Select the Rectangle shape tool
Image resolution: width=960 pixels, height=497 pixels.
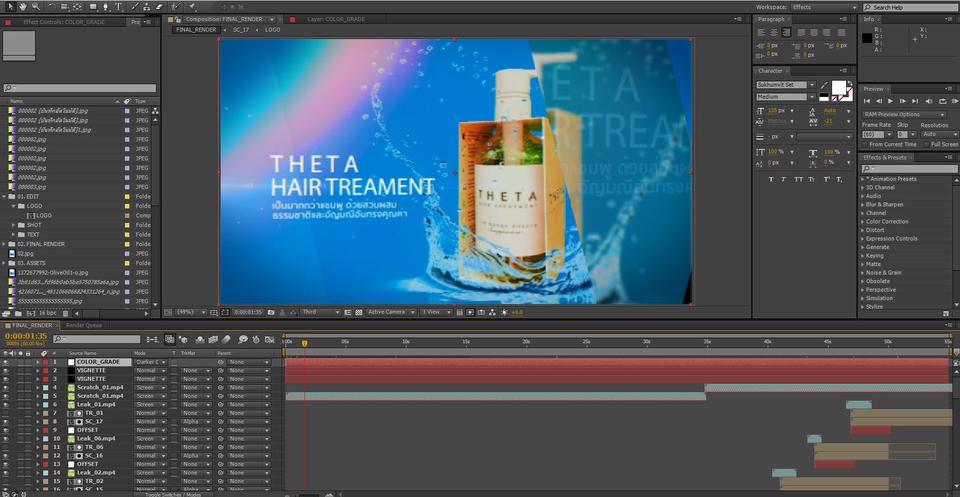(93, 7)
